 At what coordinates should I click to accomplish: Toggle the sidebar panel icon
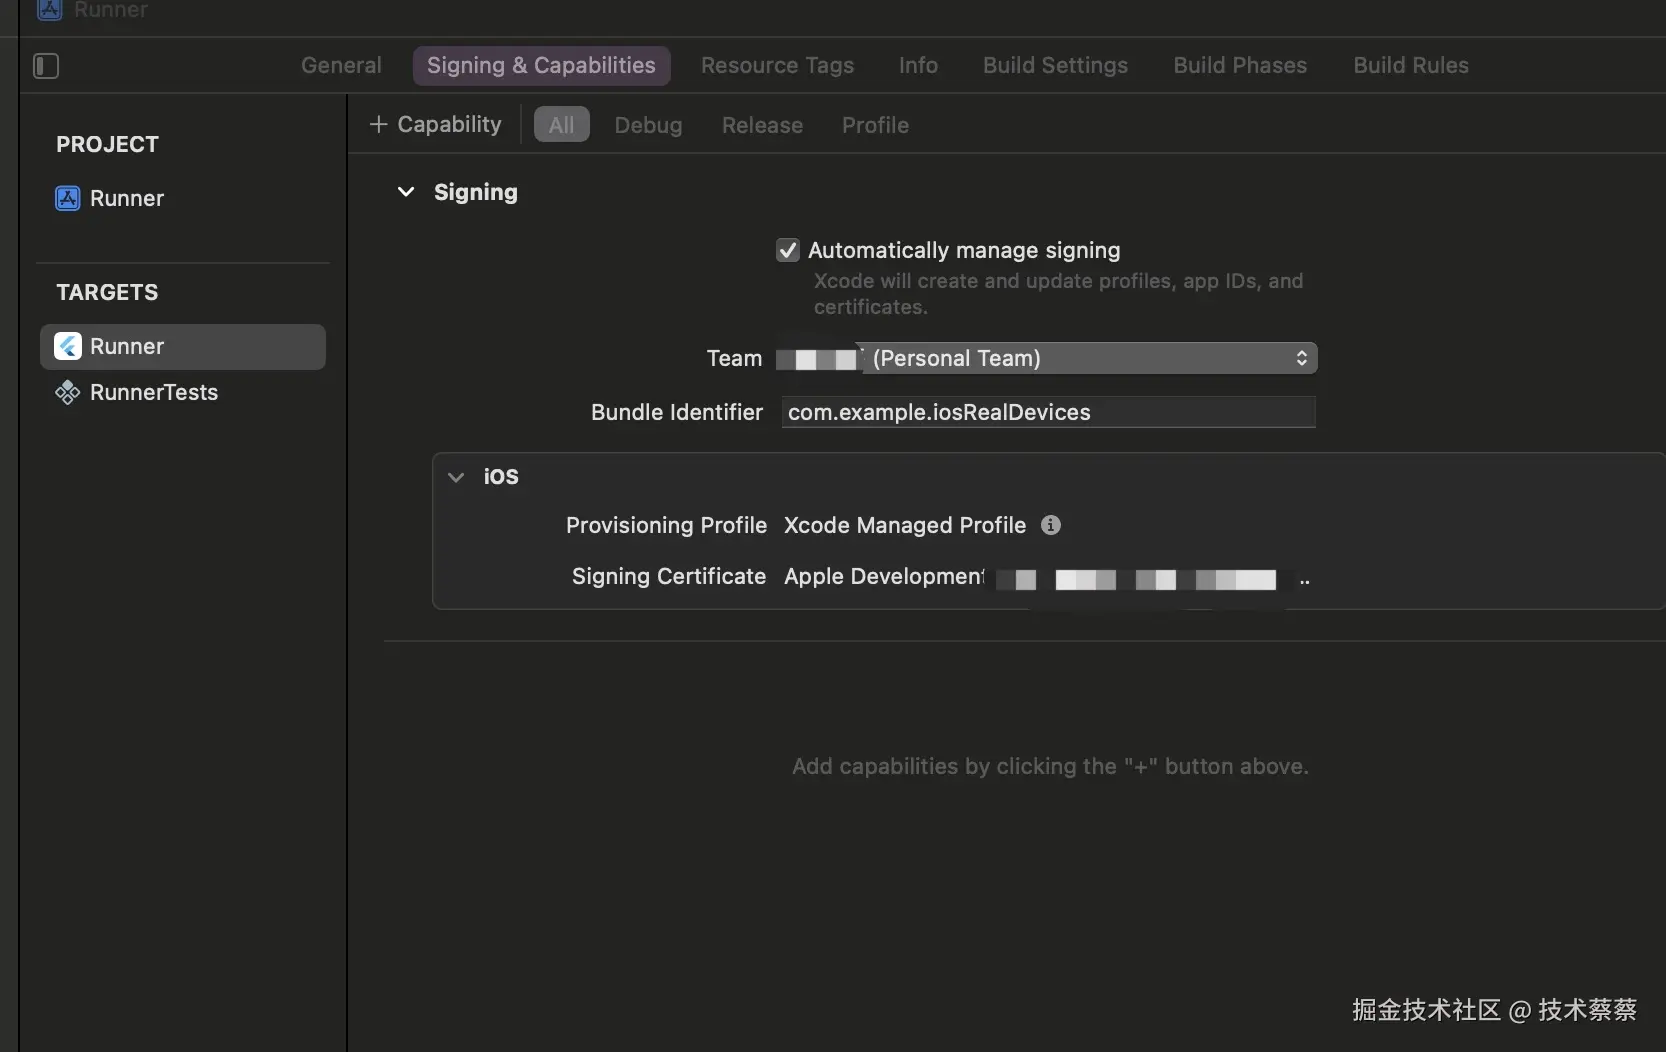(46, 66)
